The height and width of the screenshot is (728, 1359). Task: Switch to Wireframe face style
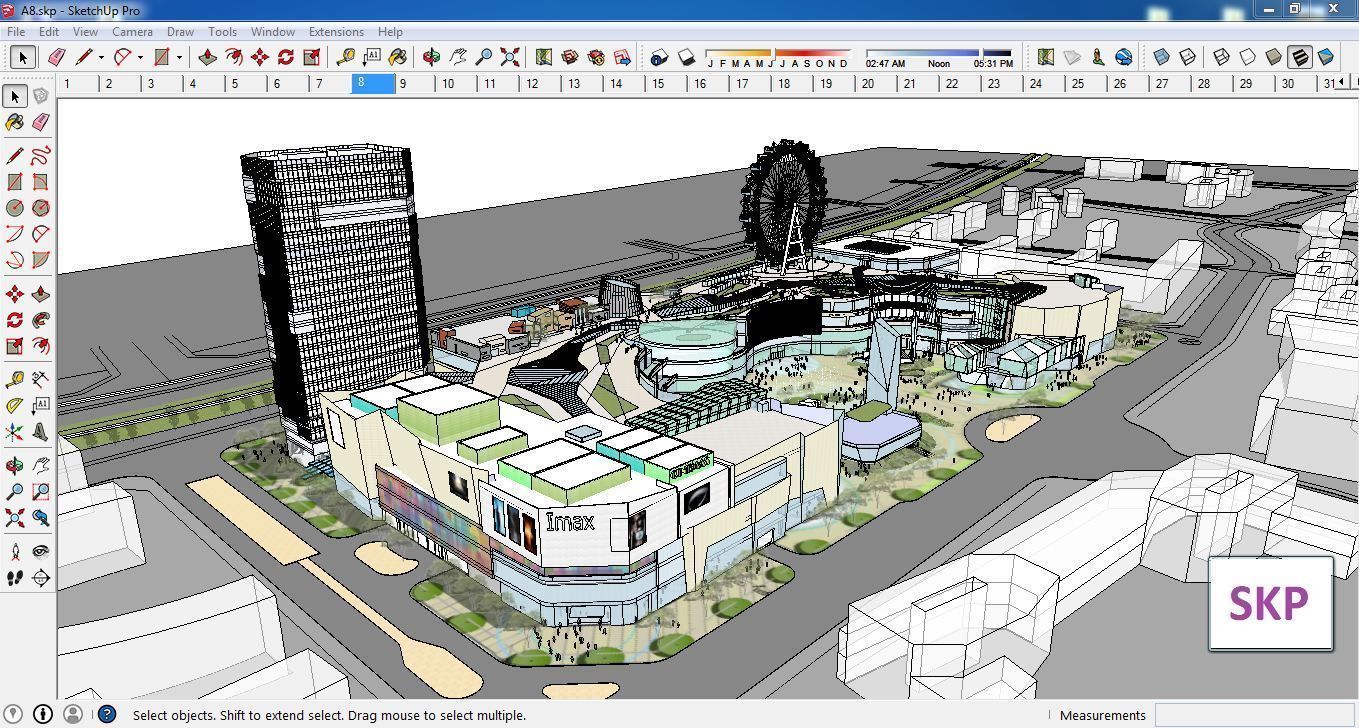(x=1221, y=58)
